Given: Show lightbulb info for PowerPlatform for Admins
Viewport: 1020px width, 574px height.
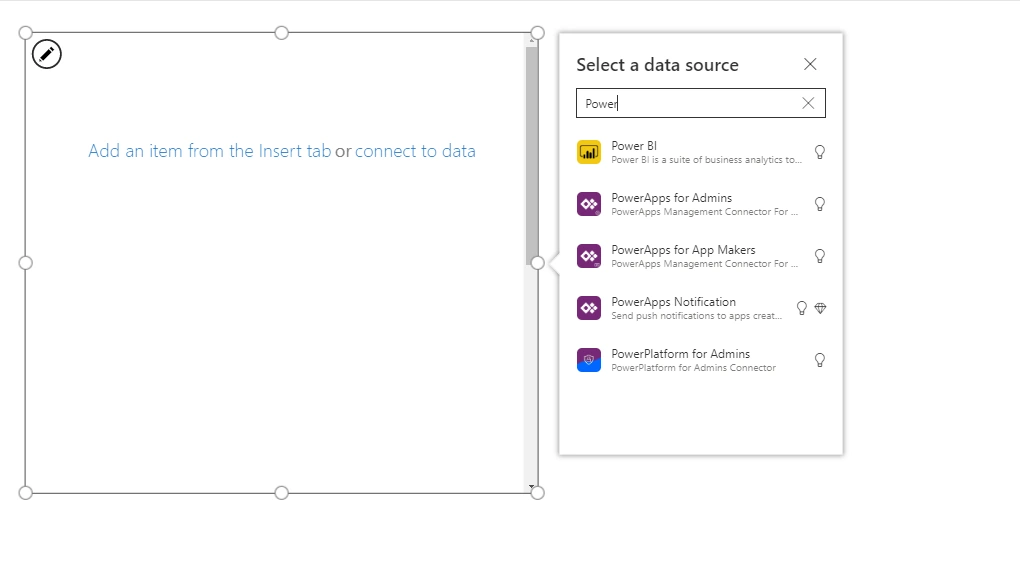Looking at the screenshot, I should (x=820, y=361).
